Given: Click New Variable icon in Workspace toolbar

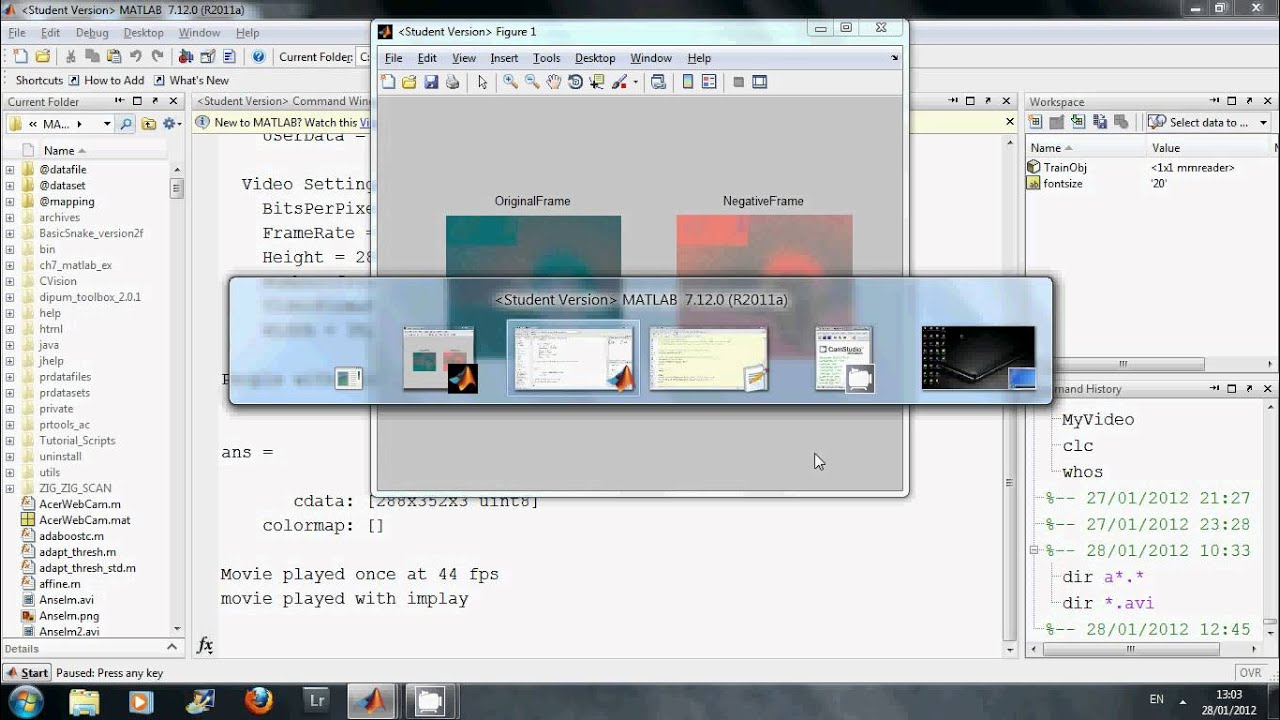Looking at the screenshot, I should coord(1036,122).
